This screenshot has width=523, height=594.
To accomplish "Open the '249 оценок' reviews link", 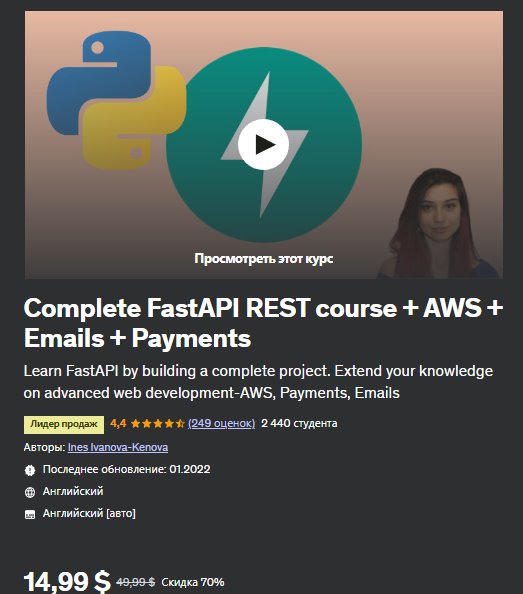I will click(x=222, y=424).
